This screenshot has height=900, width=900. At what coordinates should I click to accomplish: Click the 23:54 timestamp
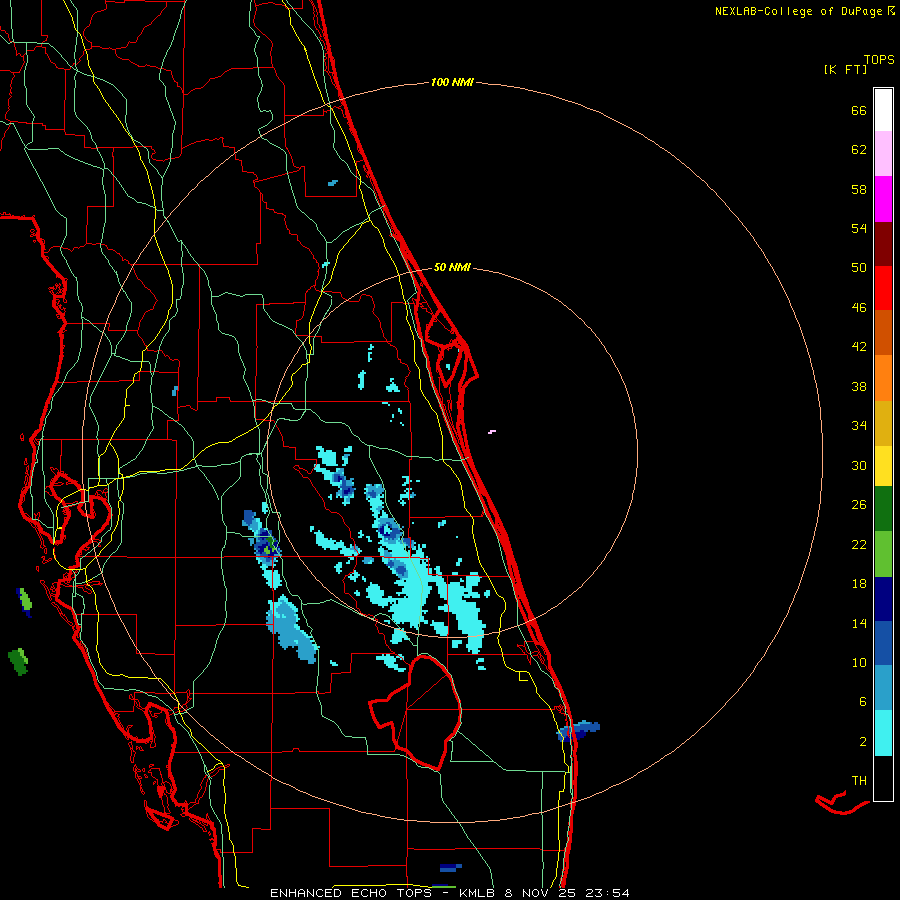pos(607,893)
